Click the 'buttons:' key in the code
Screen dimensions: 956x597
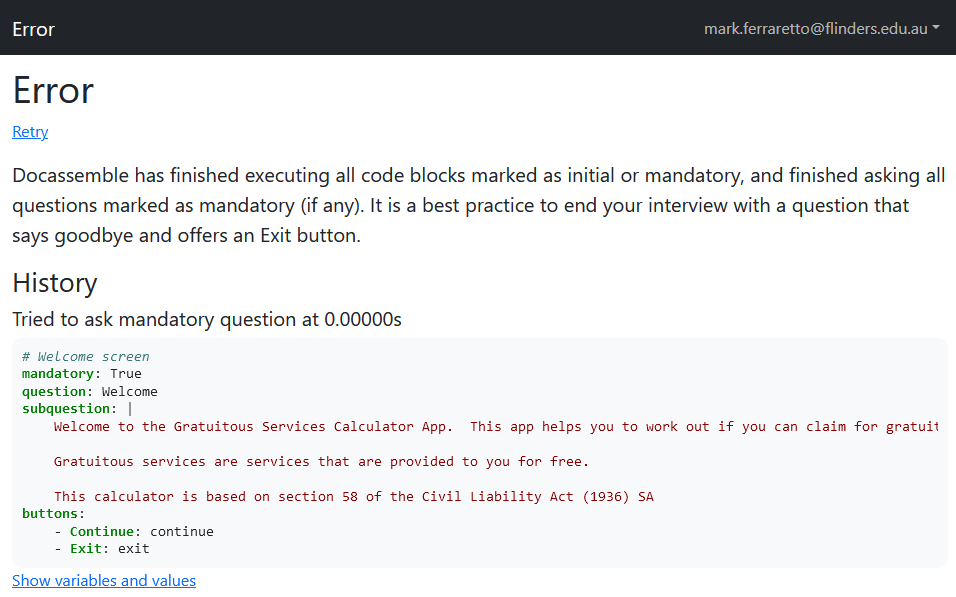click(50, 514)
